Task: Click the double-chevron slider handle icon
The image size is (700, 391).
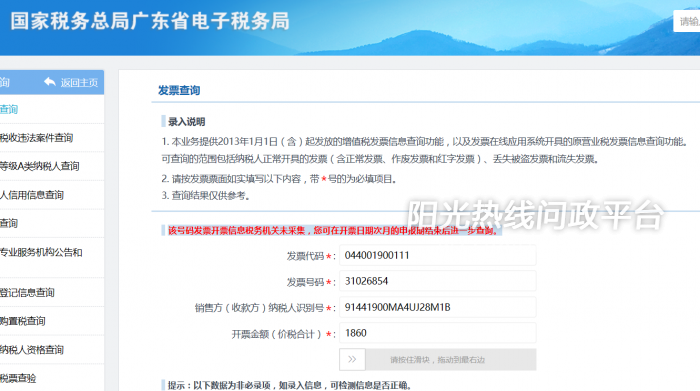Action: click(x=352, y=359)
